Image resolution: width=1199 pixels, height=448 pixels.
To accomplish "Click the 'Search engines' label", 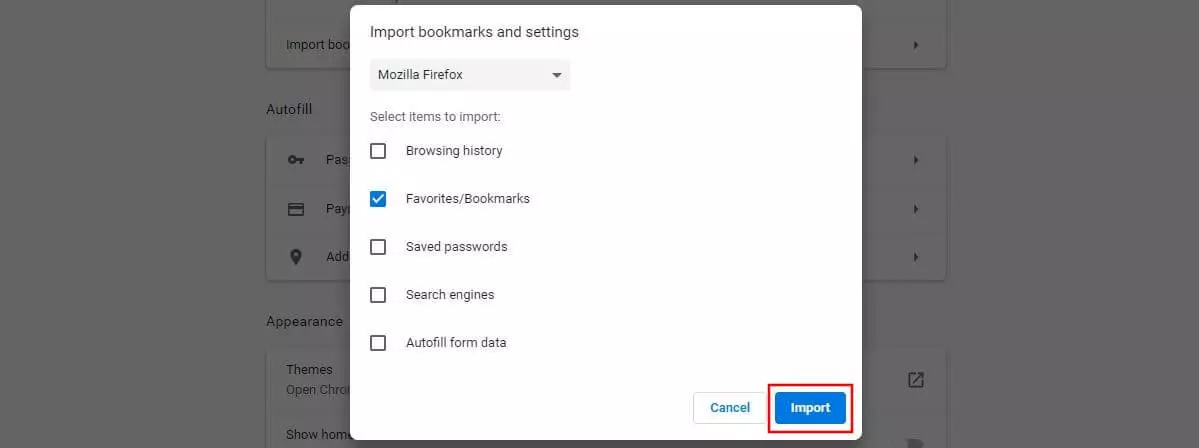I will [450, 295].
